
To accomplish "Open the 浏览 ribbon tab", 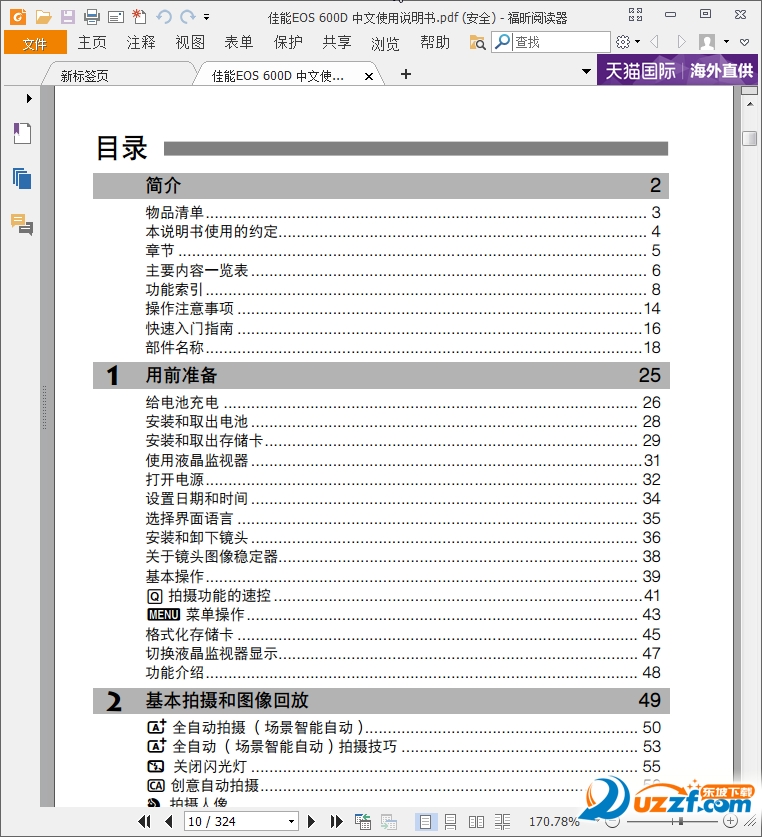I will 386,43.
